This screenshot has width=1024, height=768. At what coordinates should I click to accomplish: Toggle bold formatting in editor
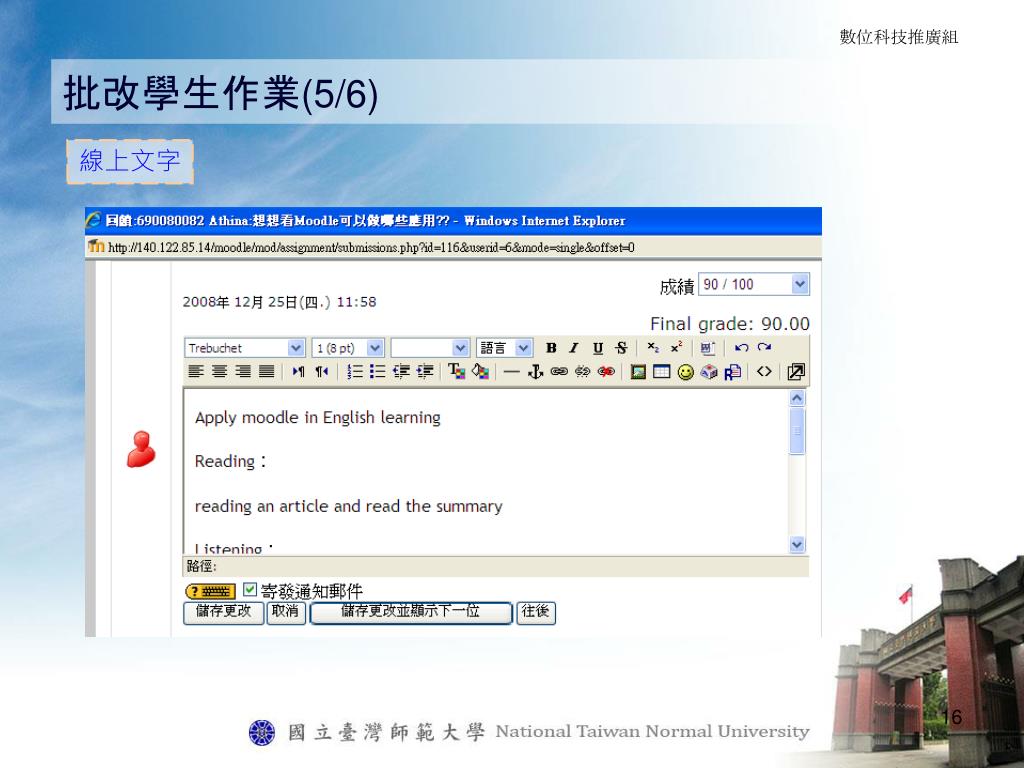[x=551, y=348]
